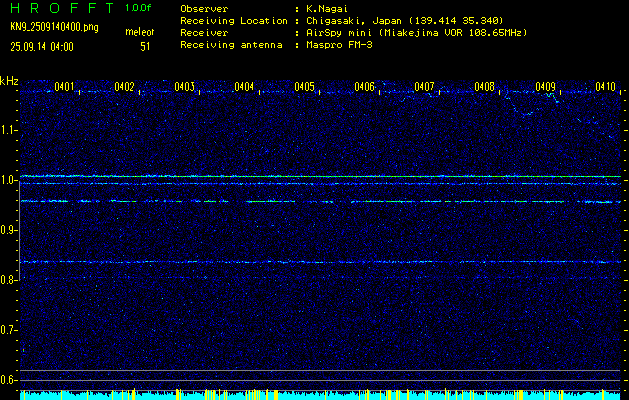Click the 0.7 frequency axis label

tap(9, 330)
